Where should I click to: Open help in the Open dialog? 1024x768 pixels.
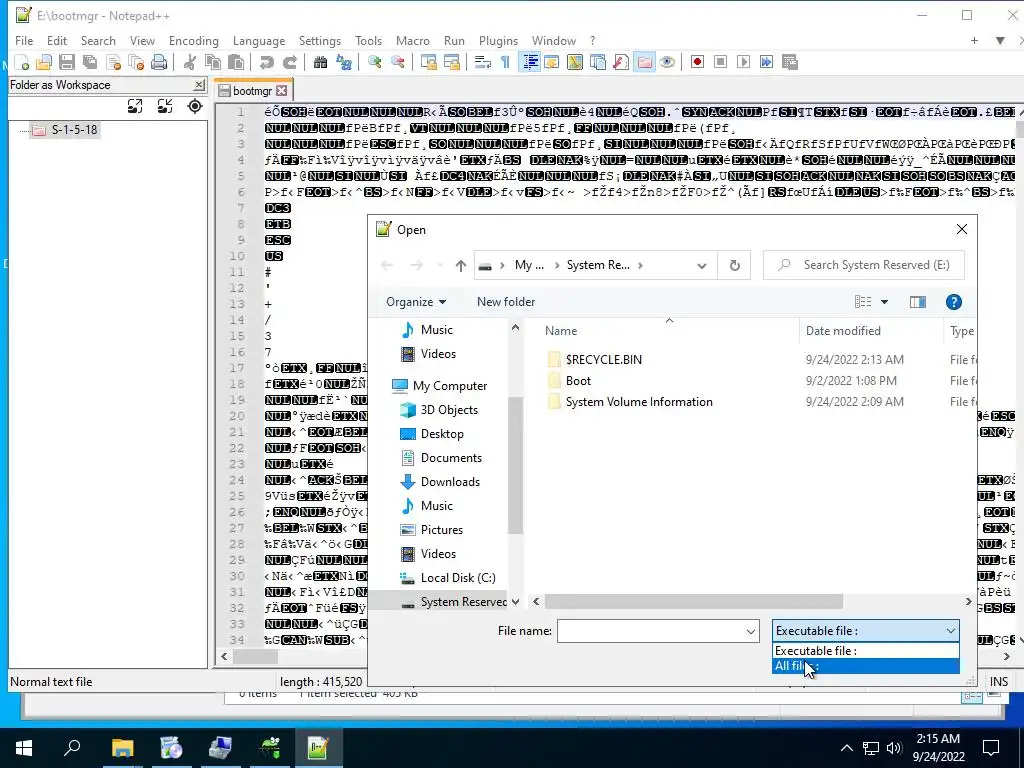pyautogui.click(x=953, y=302)
